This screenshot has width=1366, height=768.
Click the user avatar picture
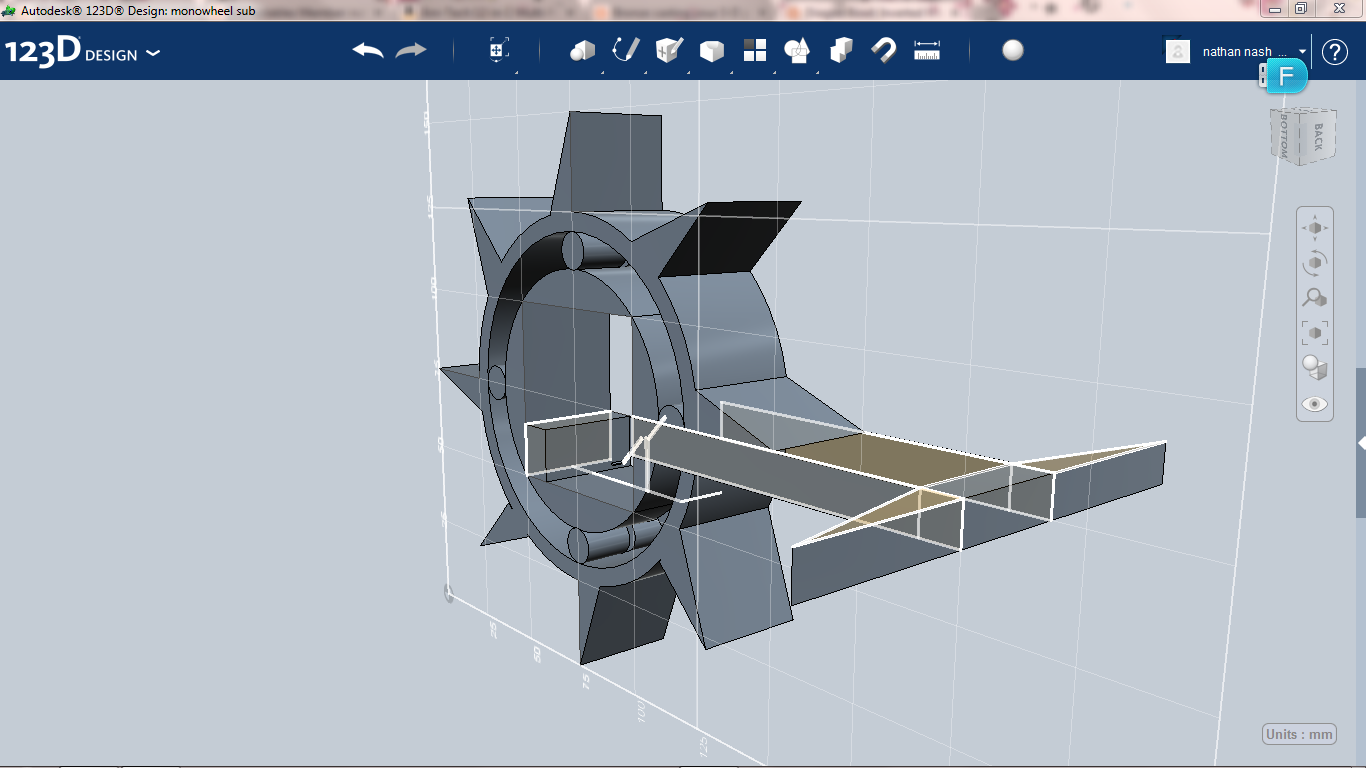[1178, 51]
